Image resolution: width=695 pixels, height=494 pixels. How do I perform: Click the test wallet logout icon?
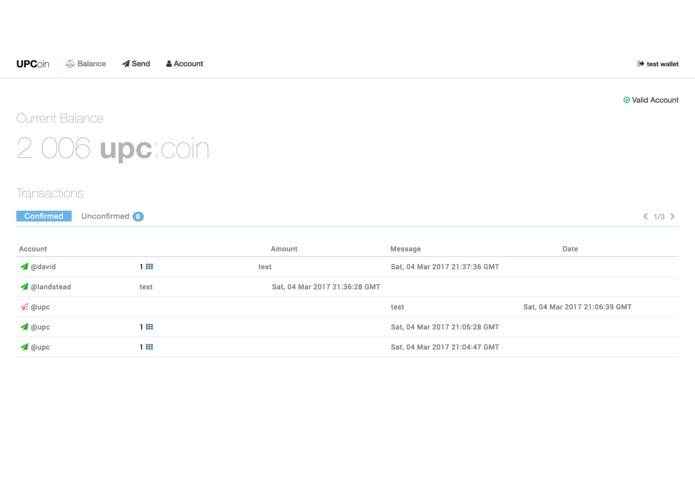[x=640, y=64]
